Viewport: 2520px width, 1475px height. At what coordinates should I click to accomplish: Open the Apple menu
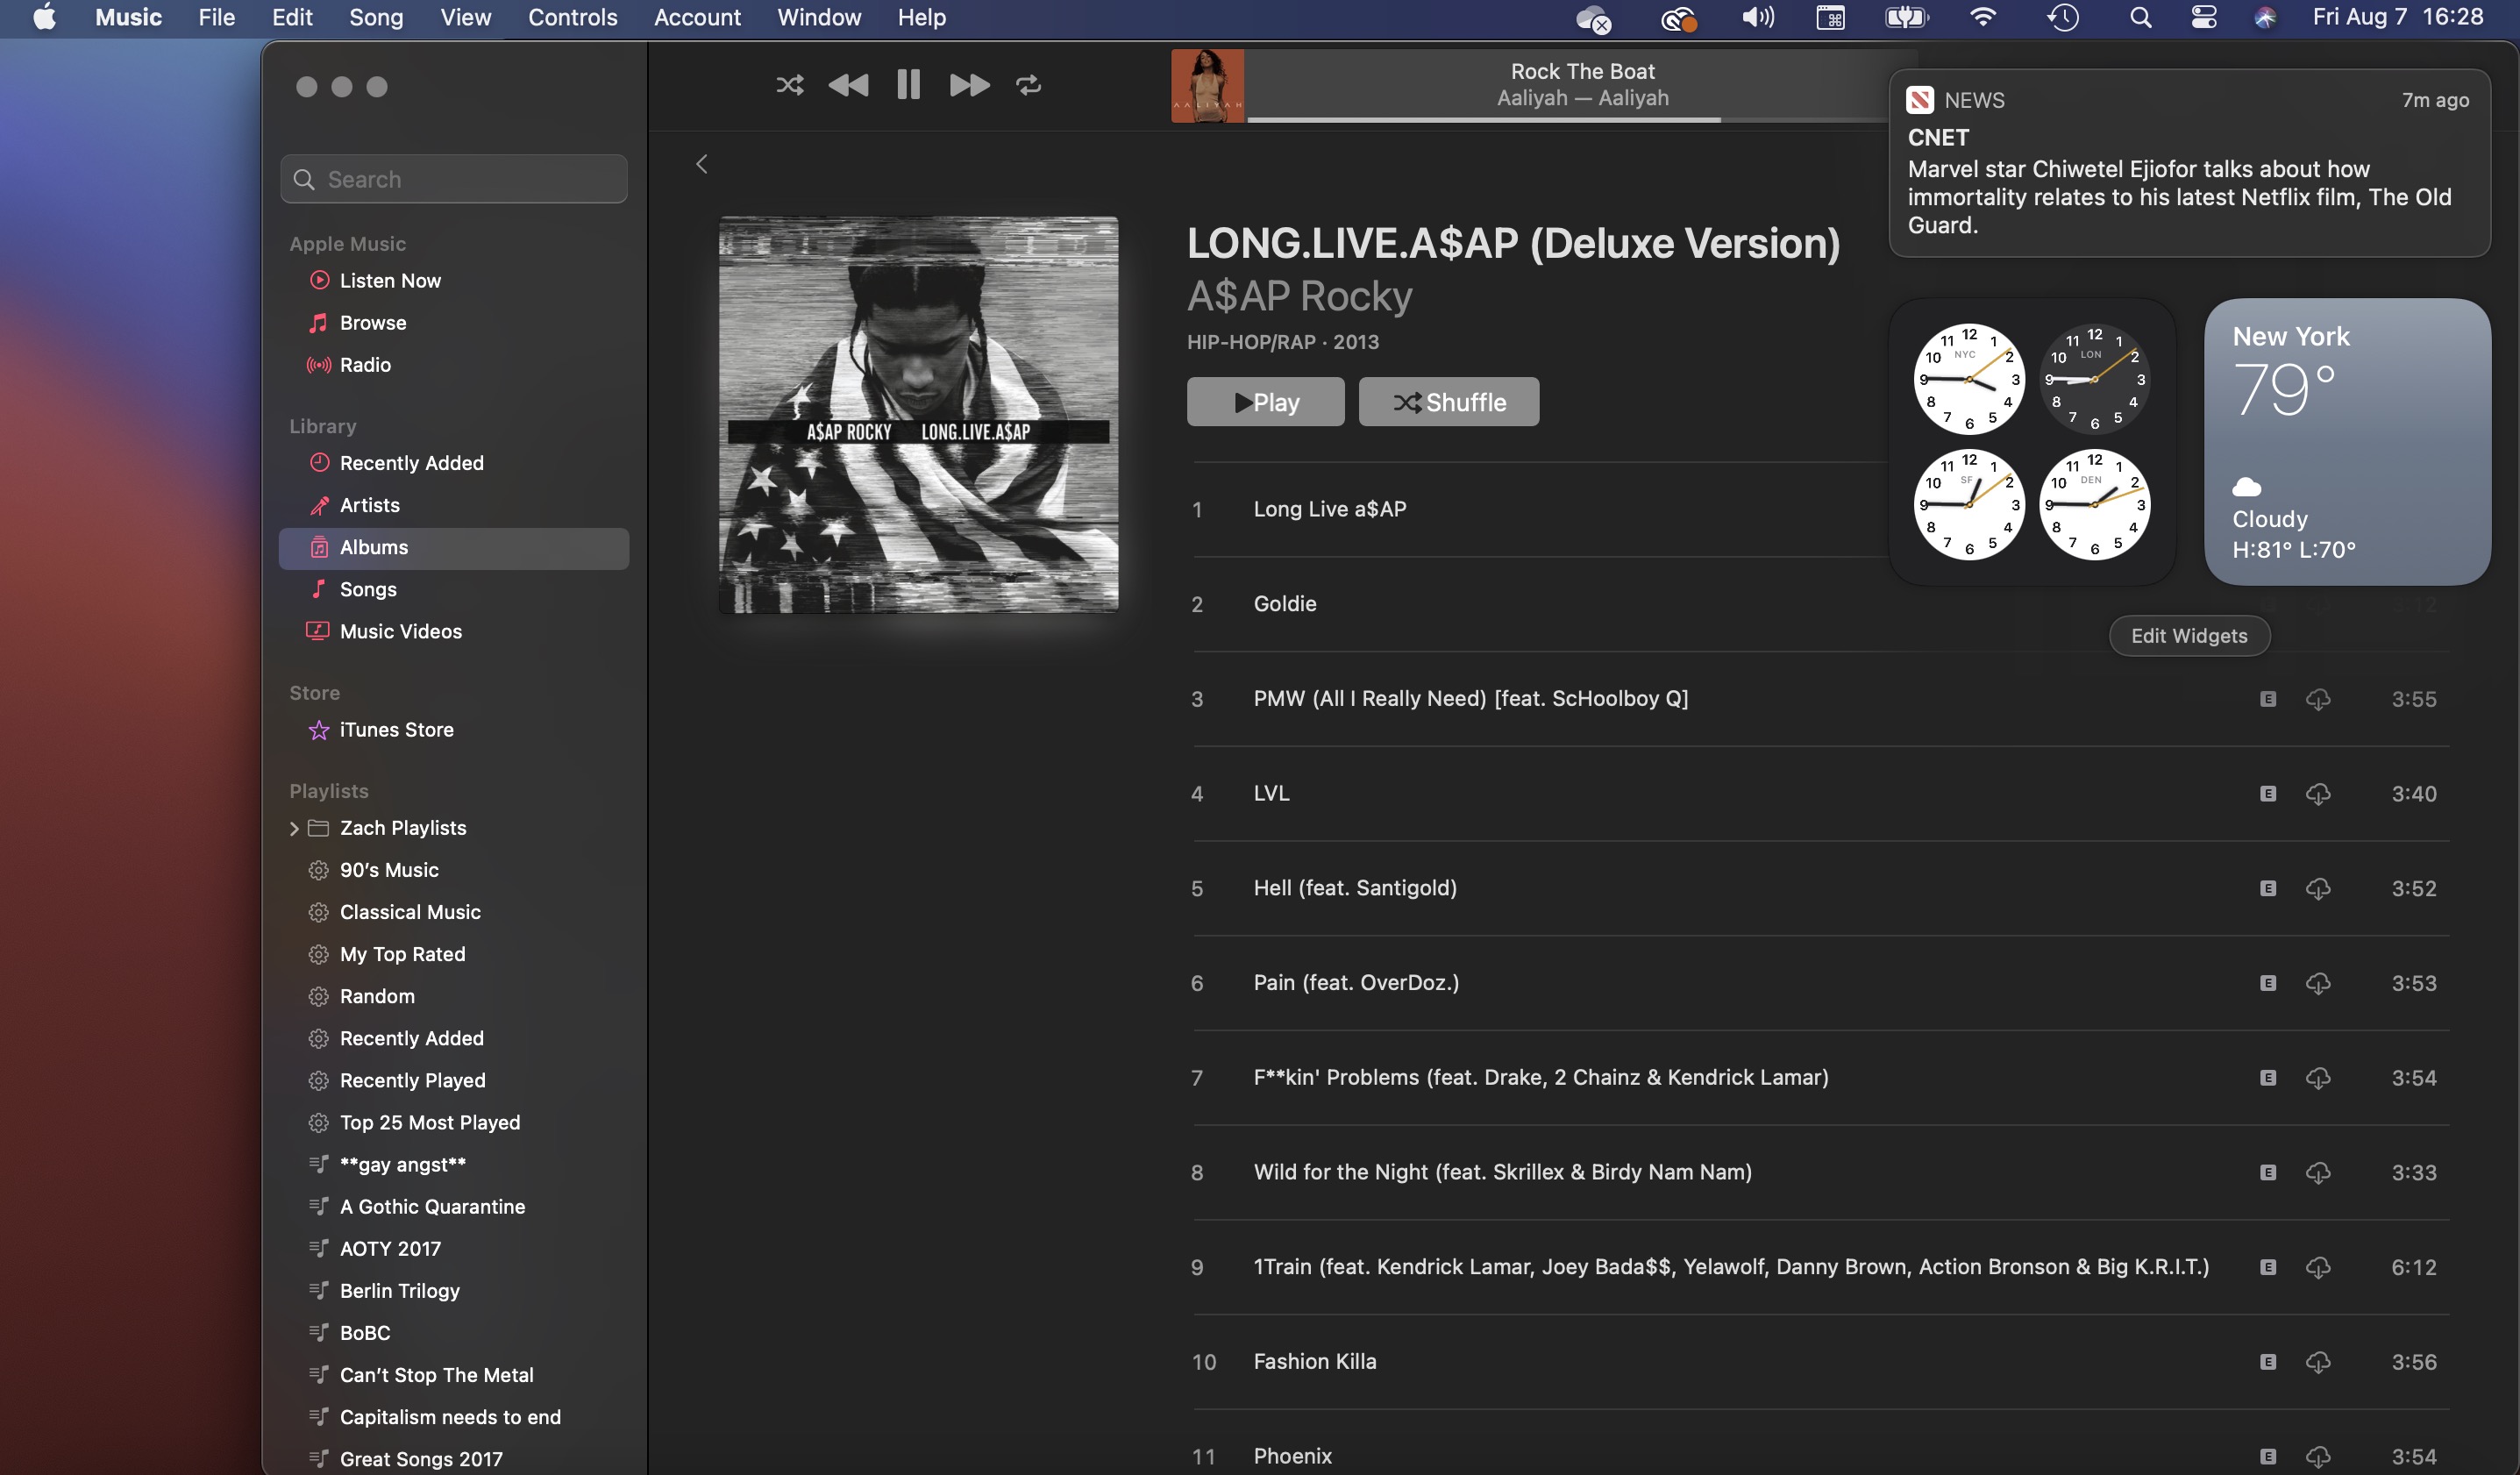point(45,17)
